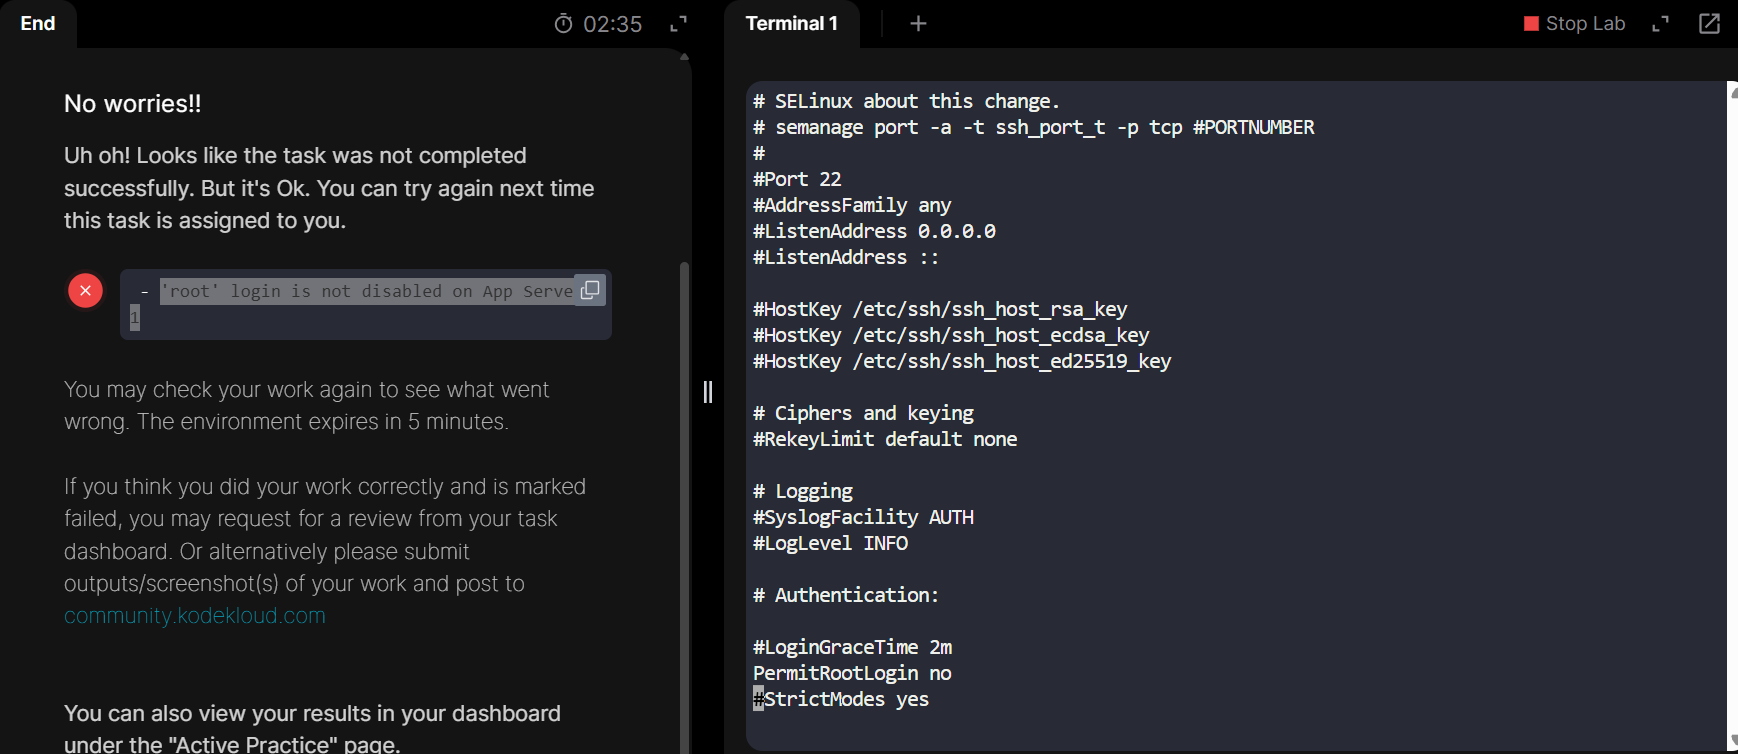Open terminal in a new window
Screen dimensions: 1738x754
(x=1710, y=24)
